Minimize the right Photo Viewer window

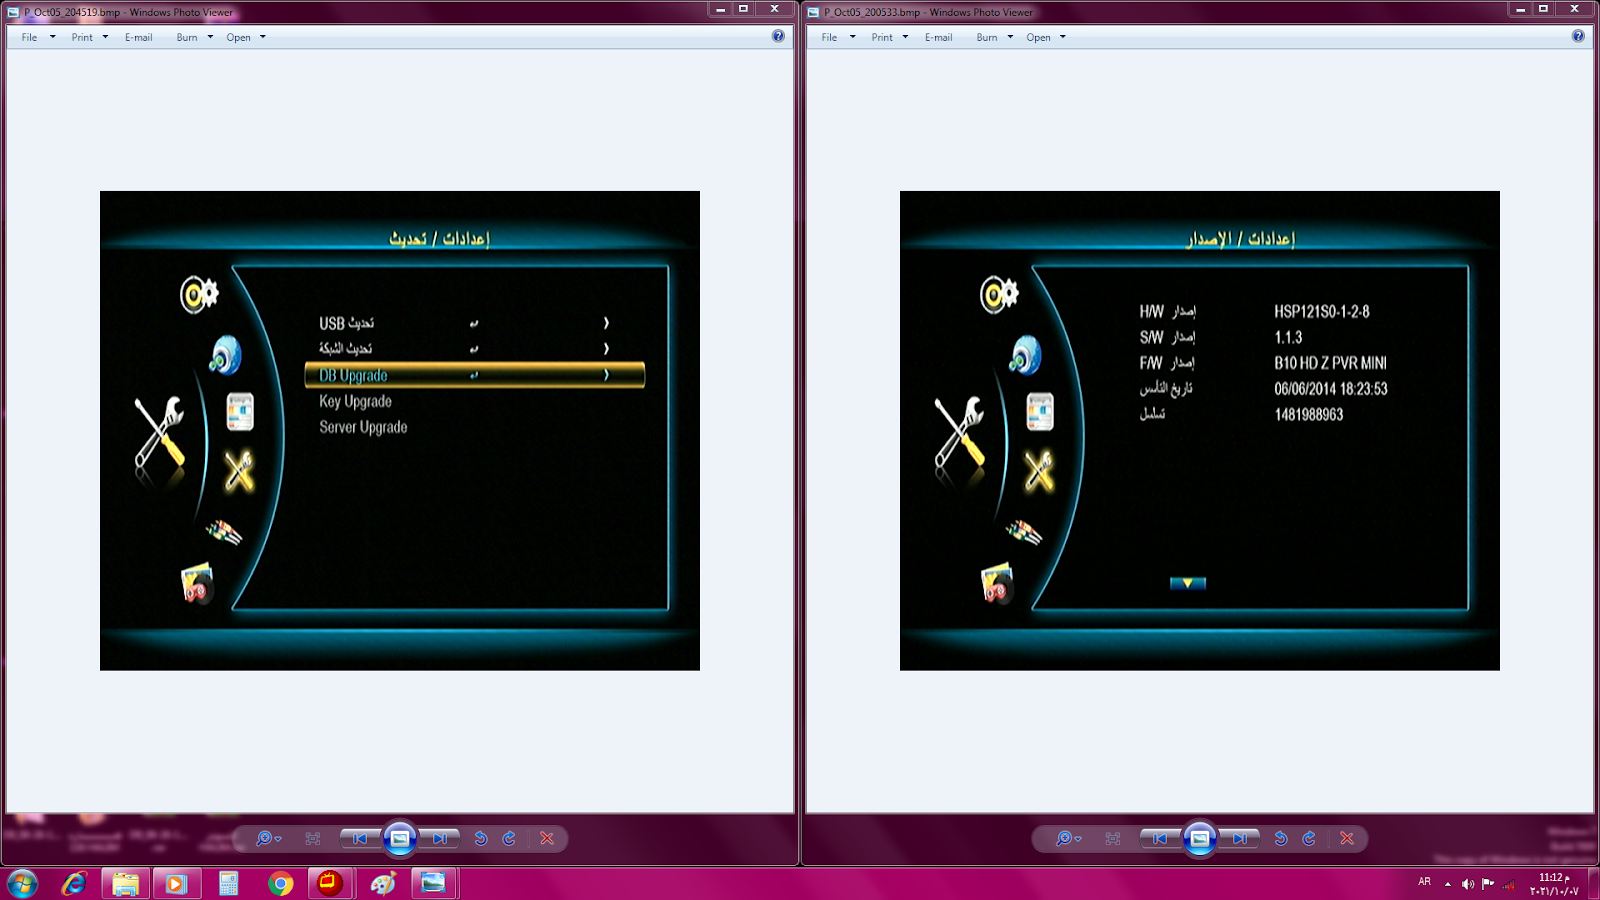tap(1520, 9)
